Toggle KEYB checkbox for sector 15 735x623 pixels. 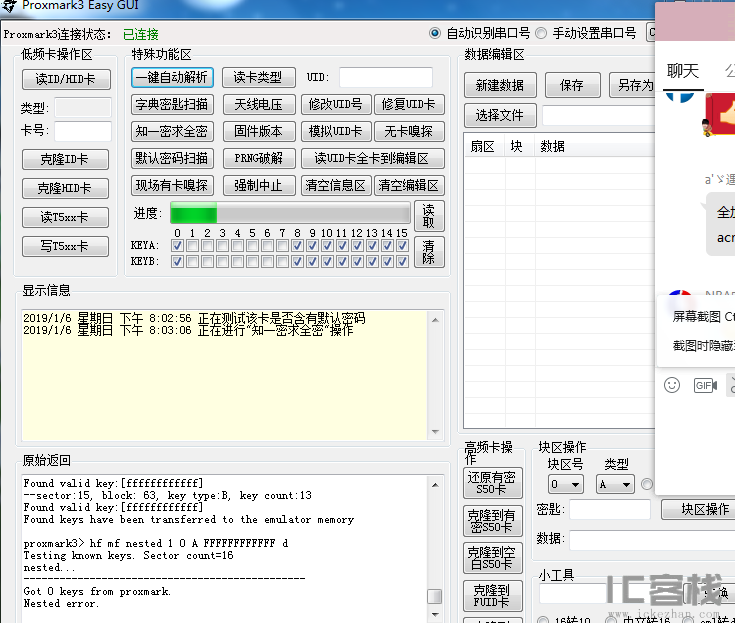pos(402,262)
